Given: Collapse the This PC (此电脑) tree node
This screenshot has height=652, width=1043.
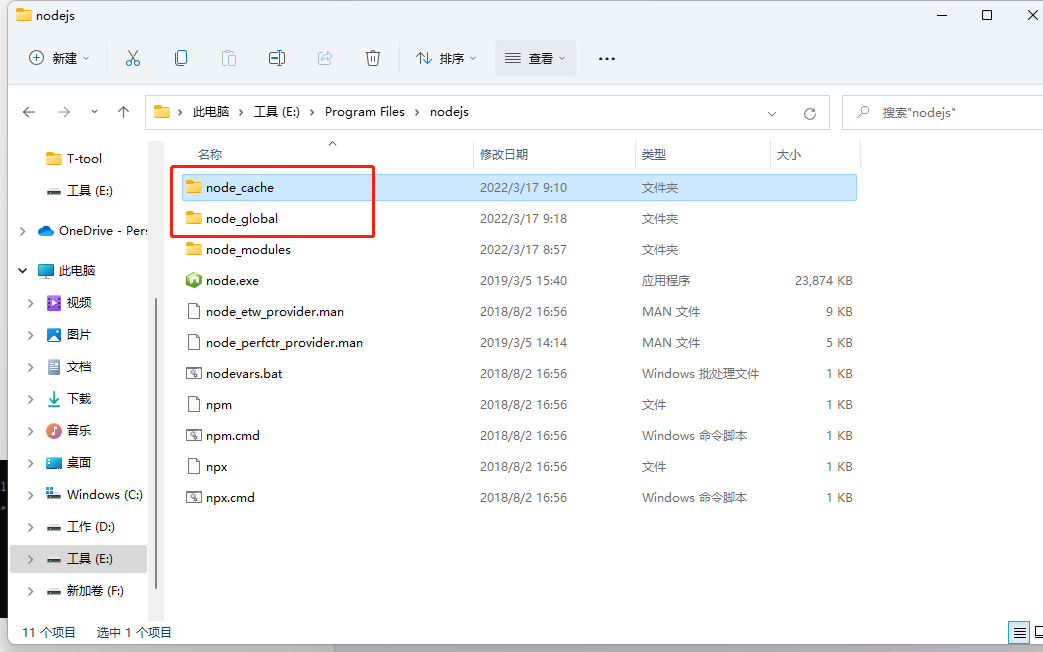Looking at the screenshot, I should [23, 271].
